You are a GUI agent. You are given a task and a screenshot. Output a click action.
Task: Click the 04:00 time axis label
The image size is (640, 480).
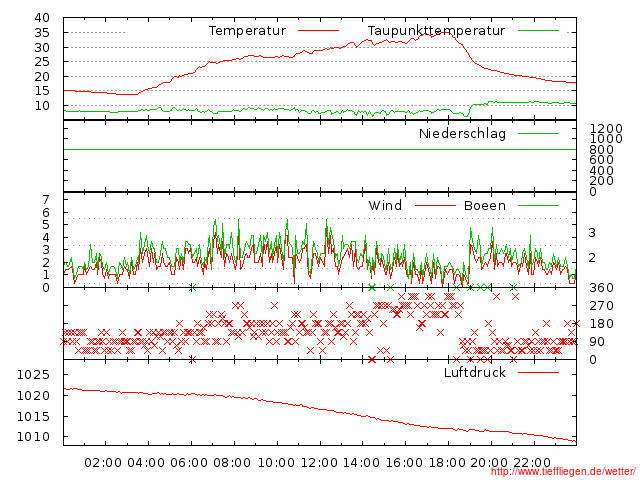click(x=146, y=463)
